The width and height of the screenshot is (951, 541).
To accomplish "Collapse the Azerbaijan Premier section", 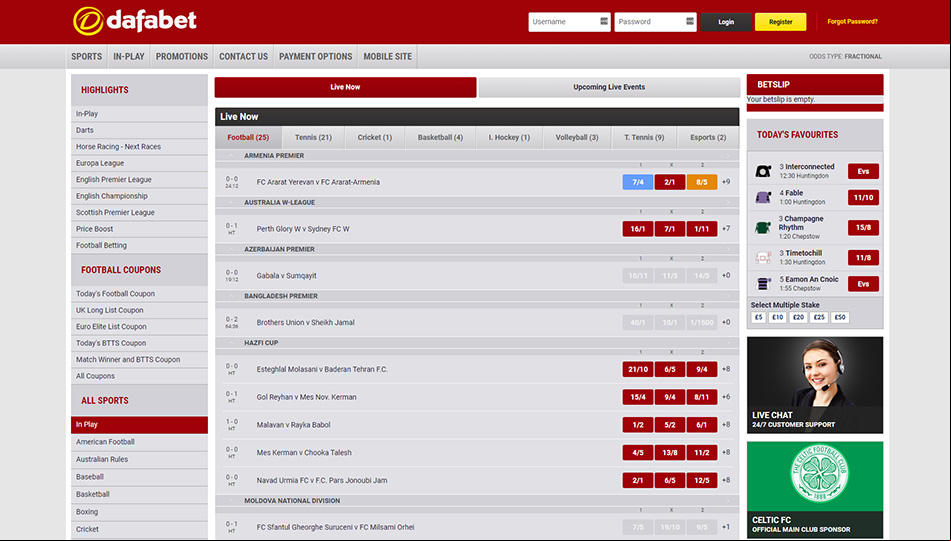I will pos(231,249).
